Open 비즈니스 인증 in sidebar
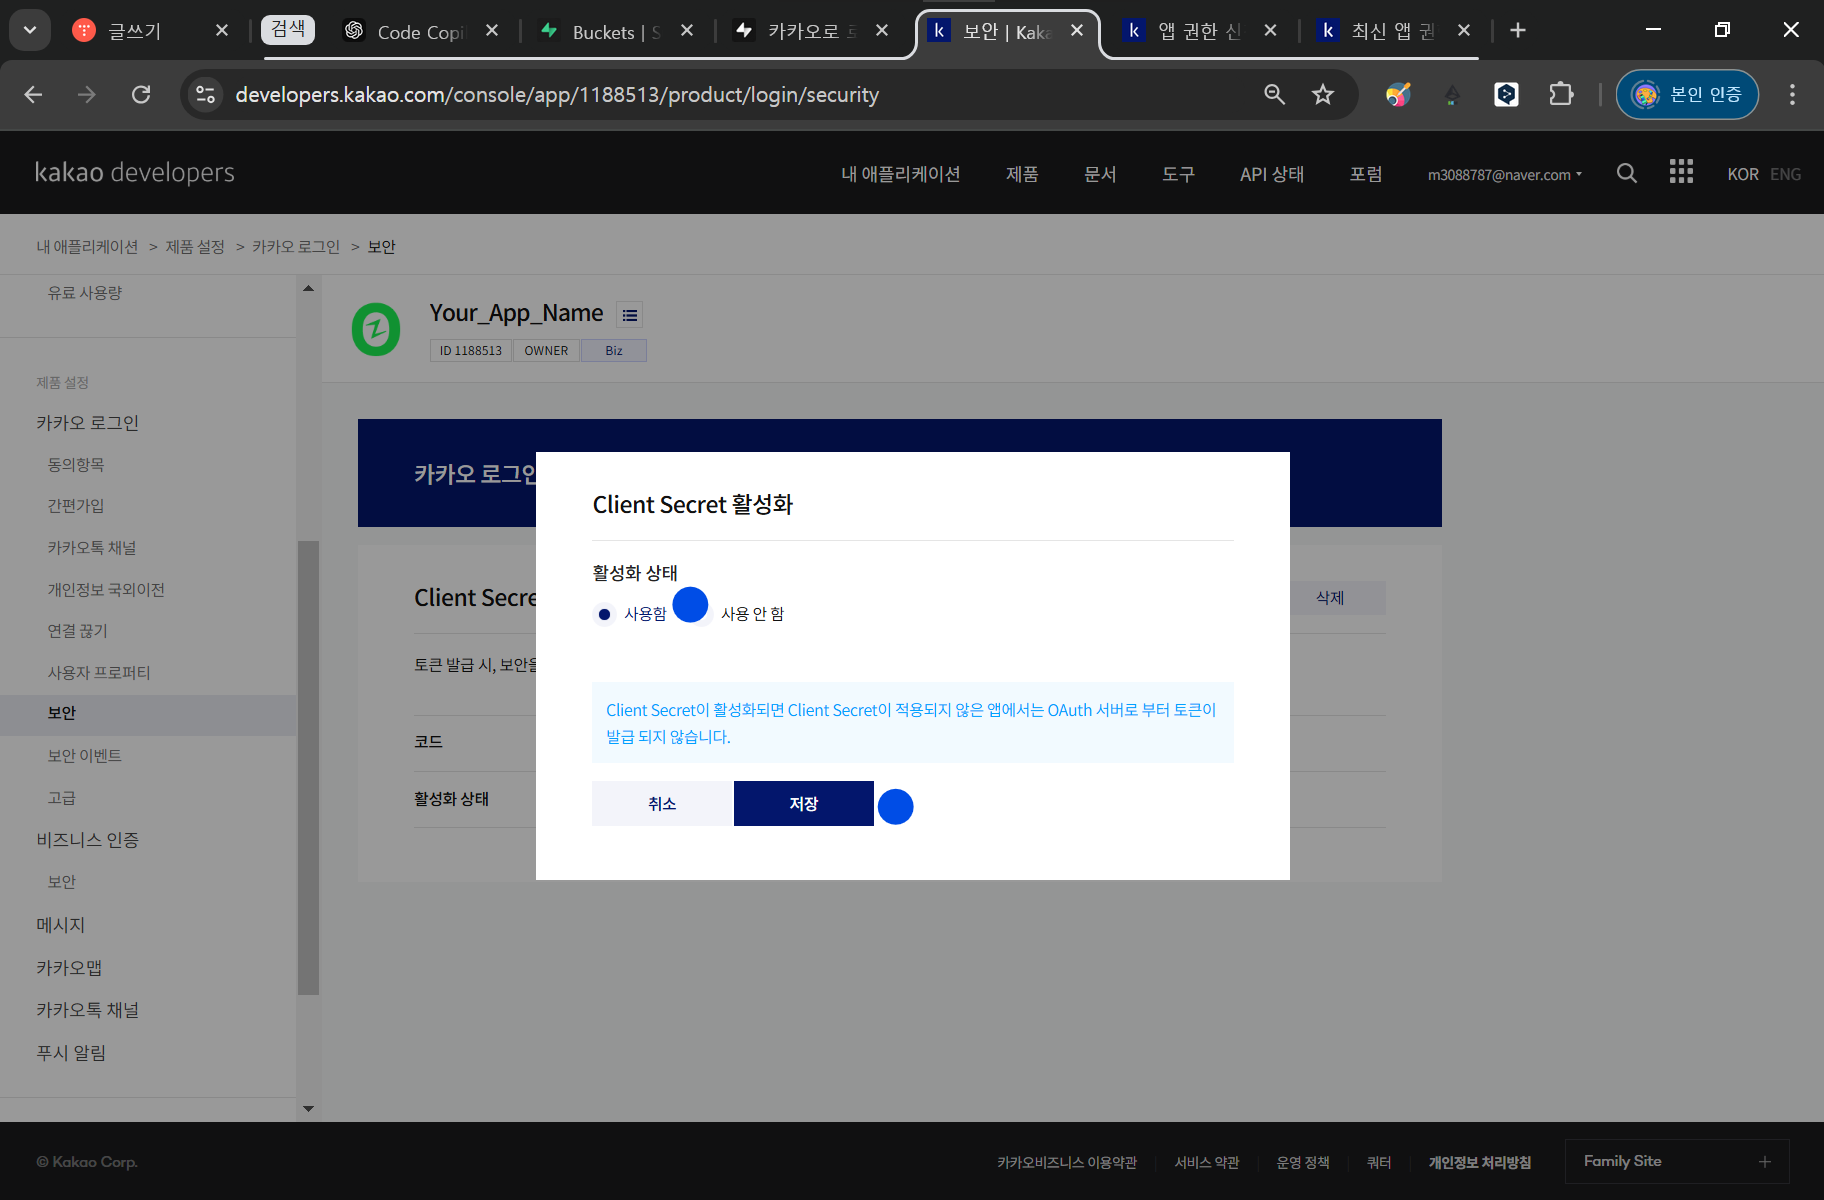1824x1200 pixels. [x=88, y=840]
